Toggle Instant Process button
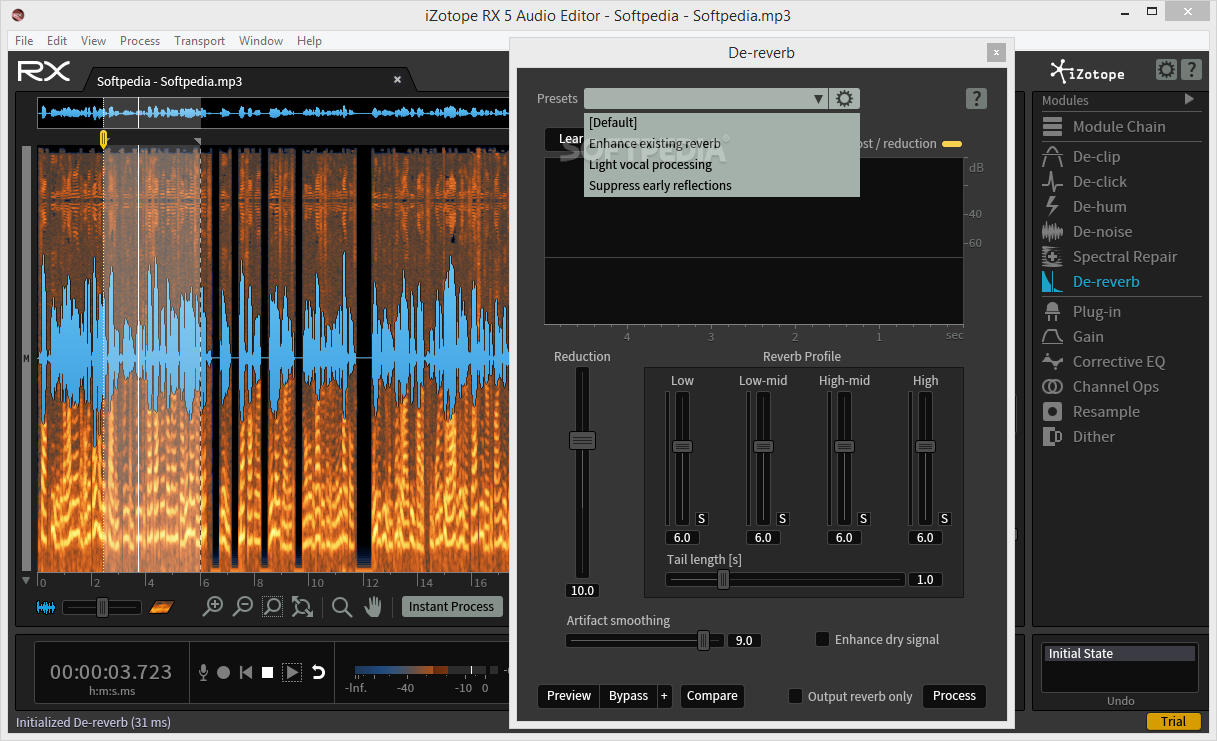1217x741 pixels. pyautogui.click(x=451, y=606)
